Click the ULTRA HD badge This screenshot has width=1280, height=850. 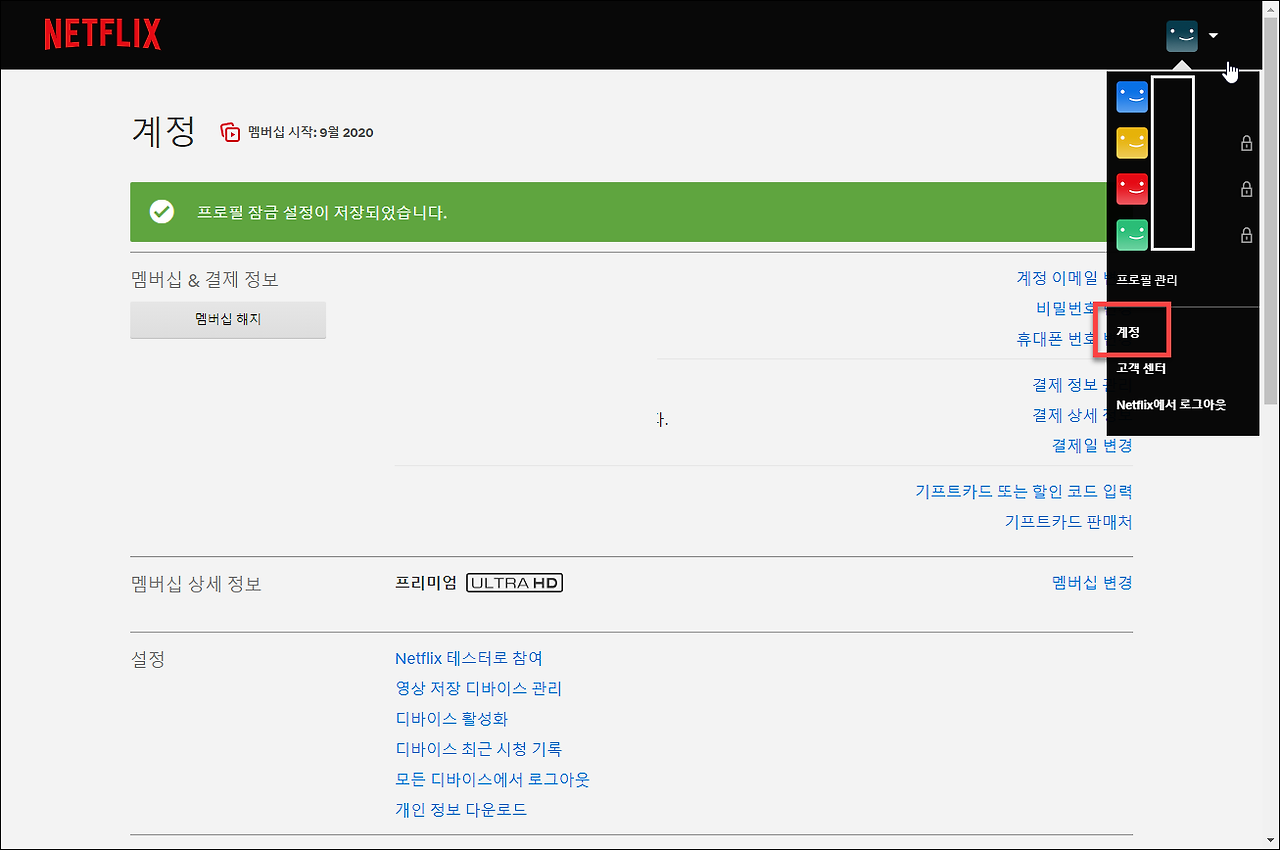click(515, 583)
